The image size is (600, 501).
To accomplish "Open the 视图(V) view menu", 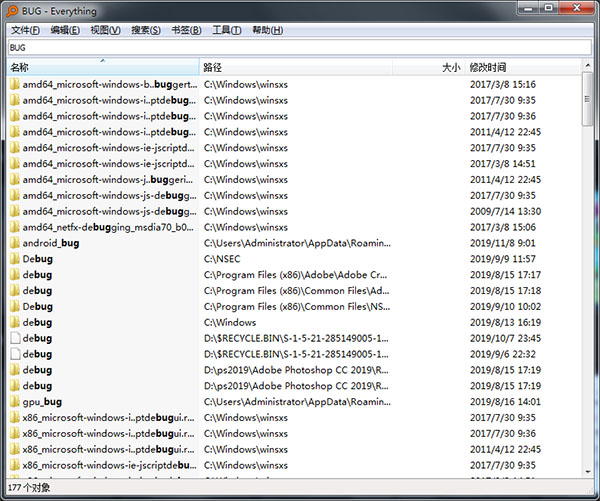I will click(105, 30).
